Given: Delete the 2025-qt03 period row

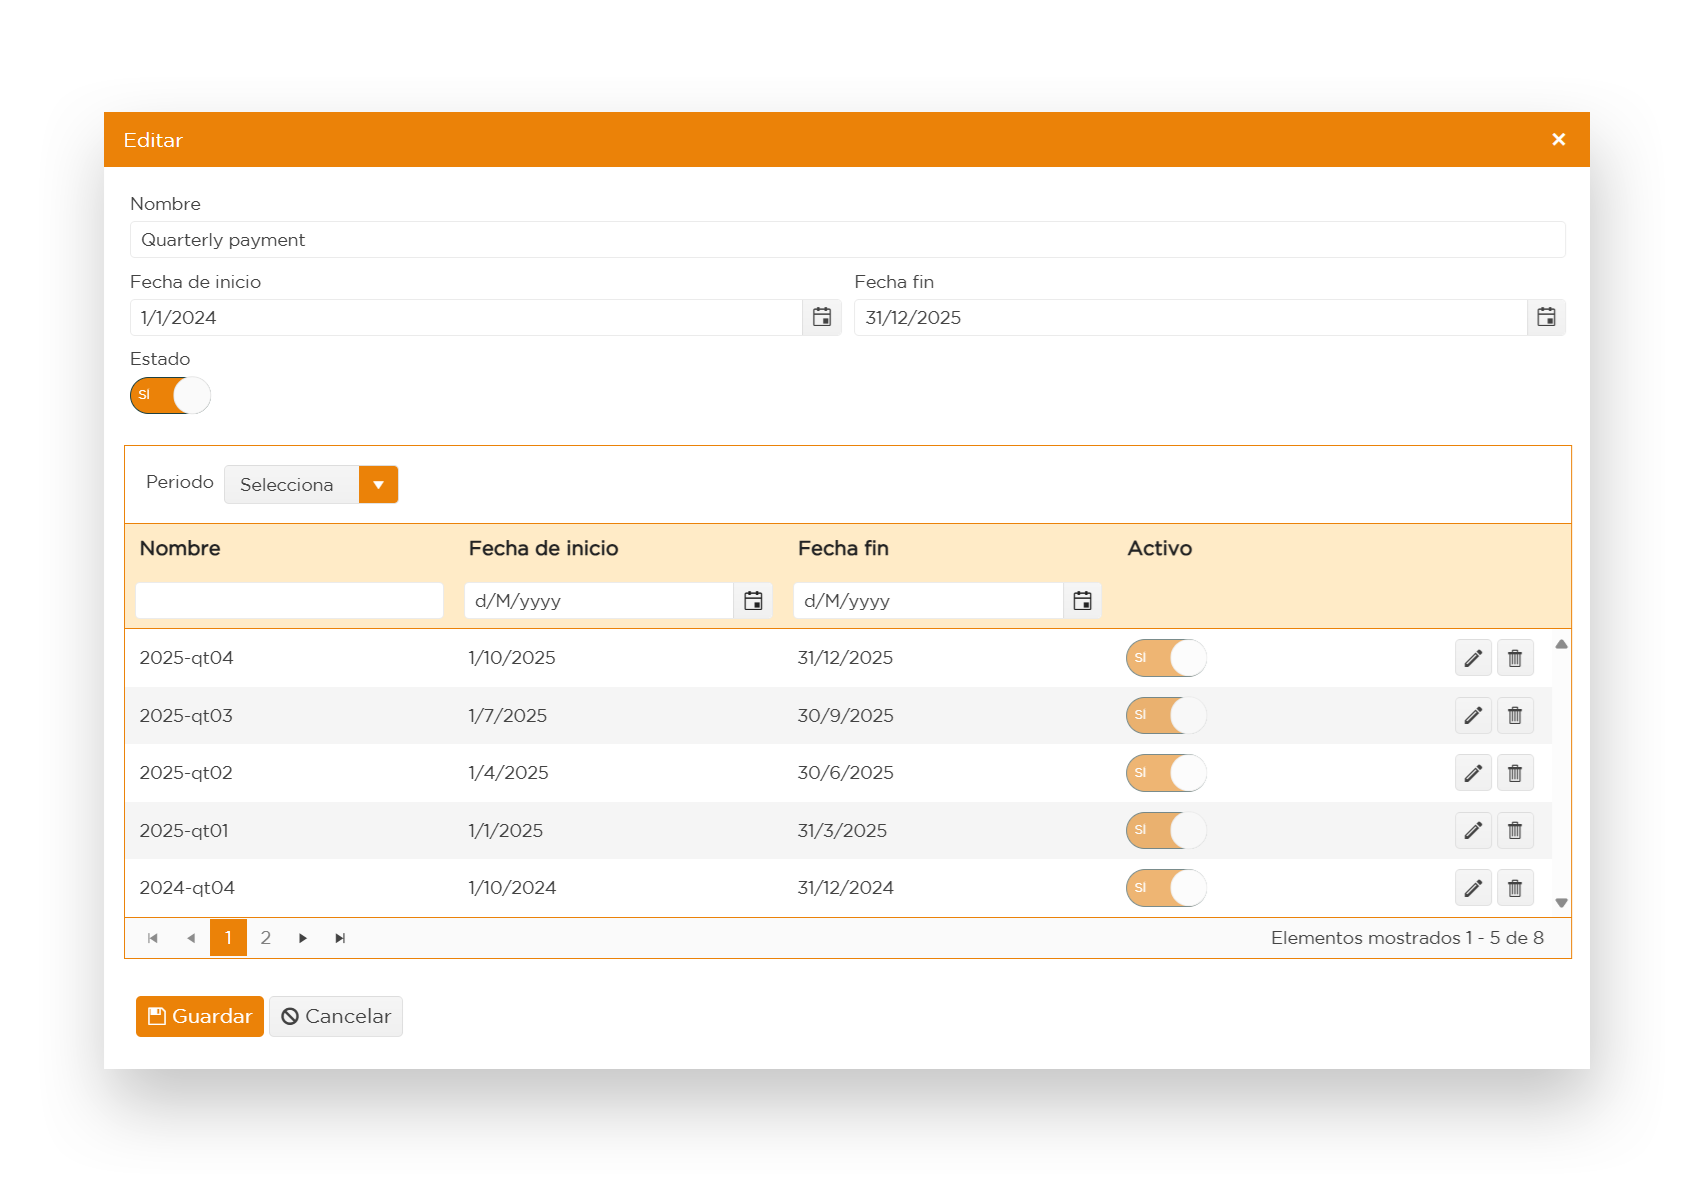Looking at the screenshot, I should tap(1515, 716).
